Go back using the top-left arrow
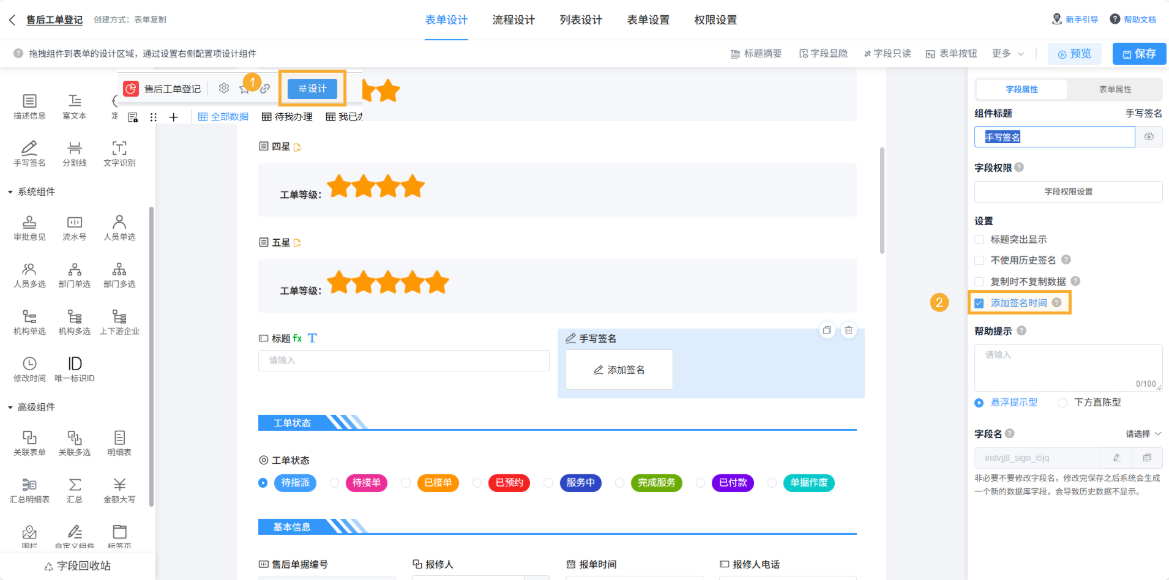This screenshot has width=1169, height=580. coord(12,20)
